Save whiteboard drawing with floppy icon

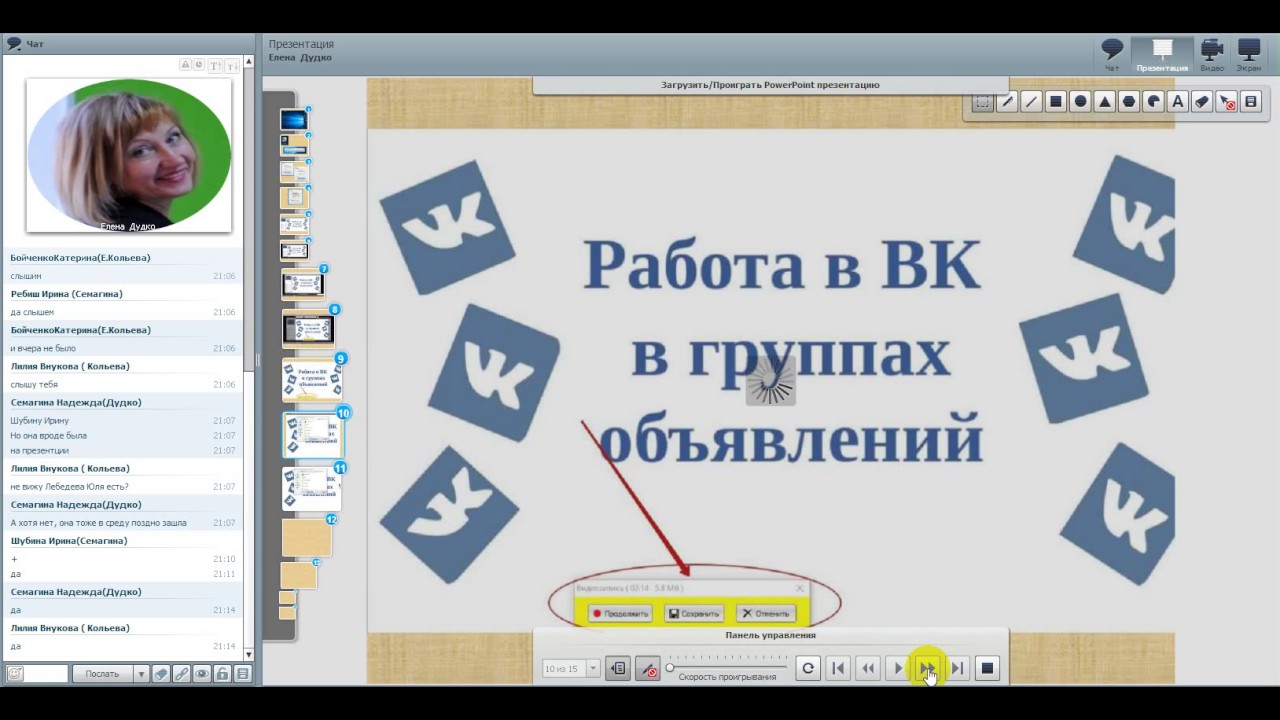pos(1250,102)
